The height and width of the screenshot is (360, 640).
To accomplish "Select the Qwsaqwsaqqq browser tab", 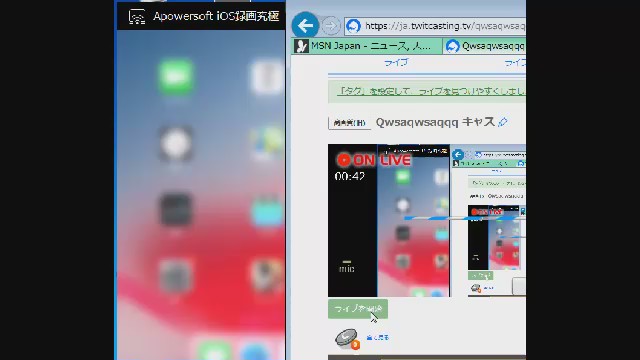I will coord(484,46).
